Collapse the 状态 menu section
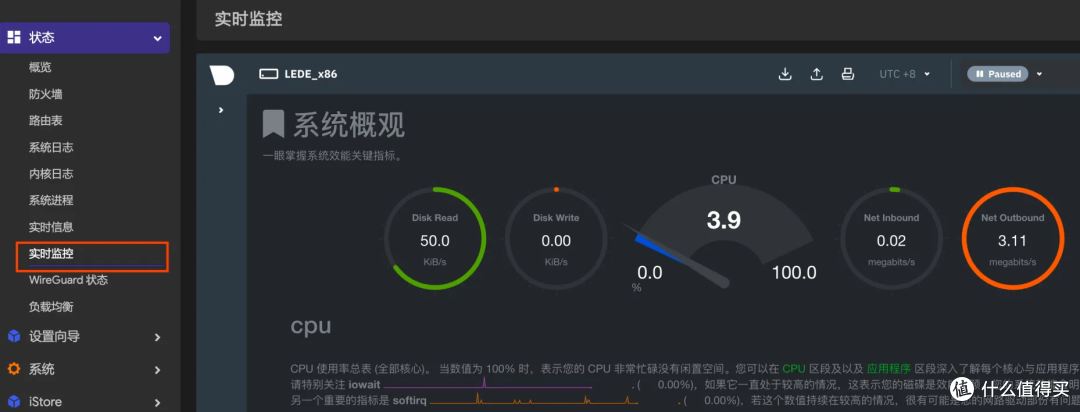This screenshot has width=1080, height=412. tap(157, 38)
